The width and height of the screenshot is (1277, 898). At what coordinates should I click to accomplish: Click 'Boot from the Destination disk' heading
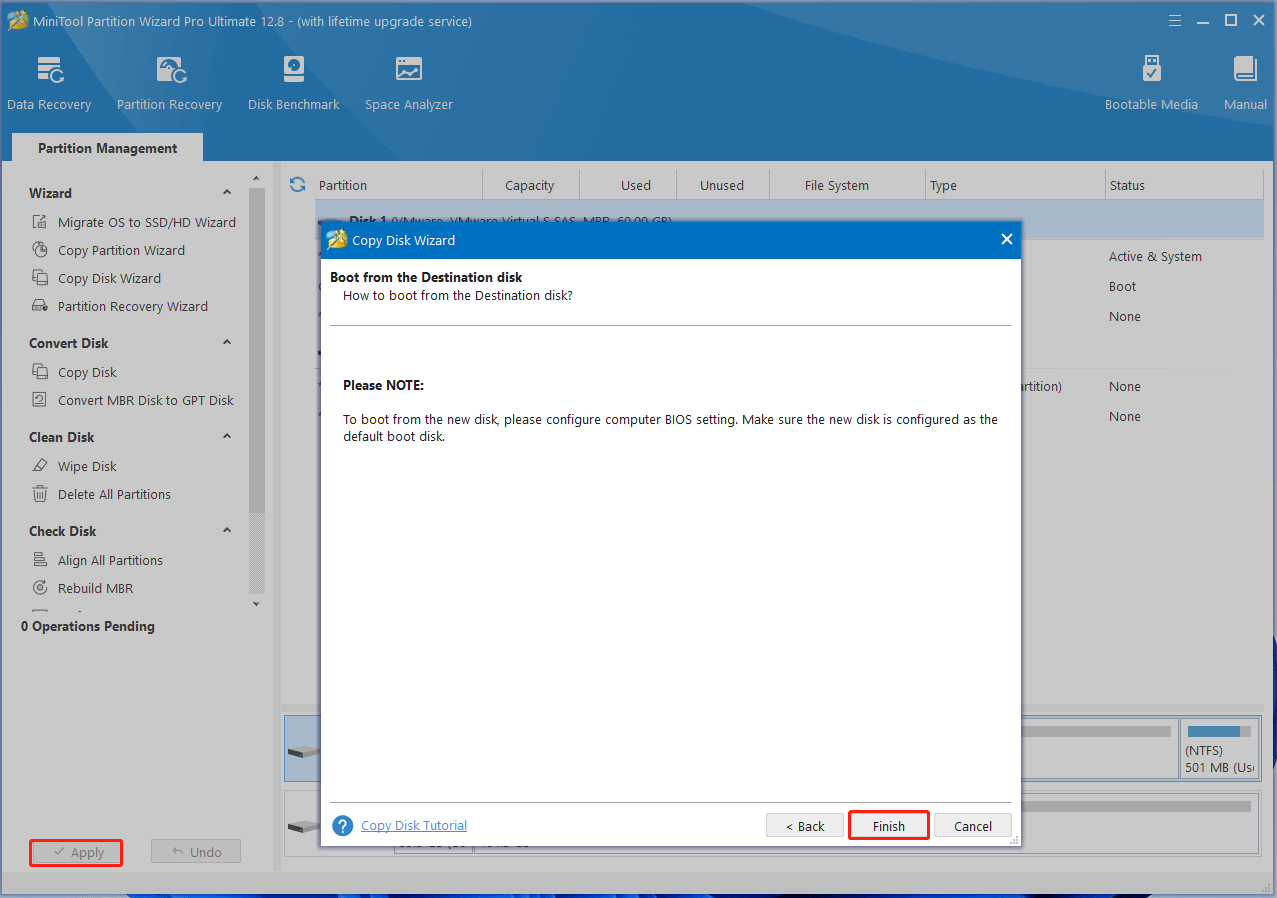point(426,277)
